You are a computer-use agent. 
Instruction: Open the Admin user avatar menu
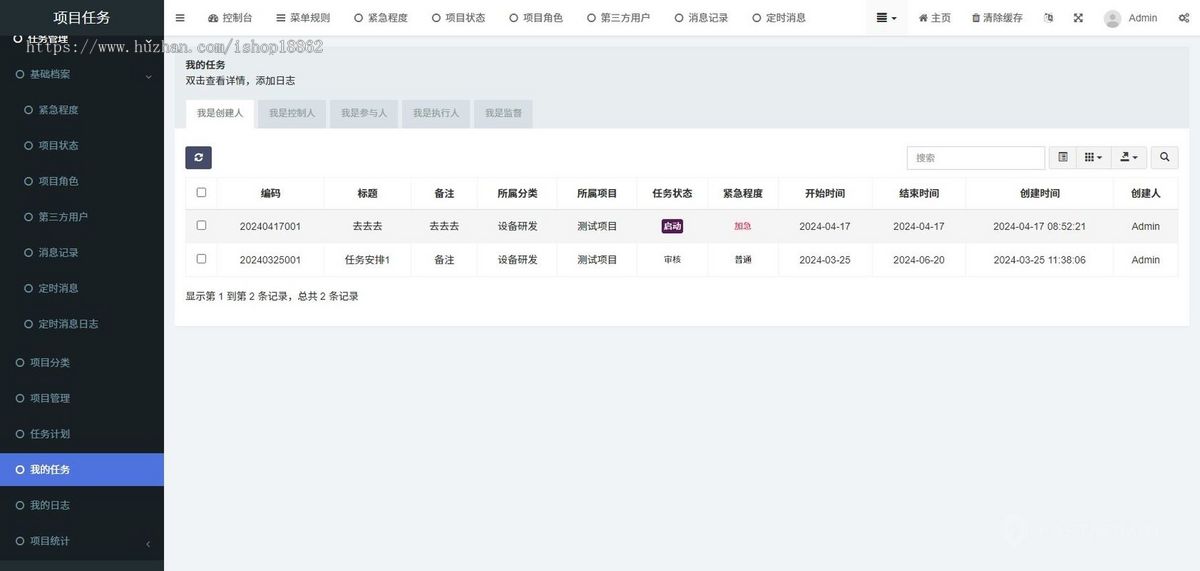(x=1130, y=18)
